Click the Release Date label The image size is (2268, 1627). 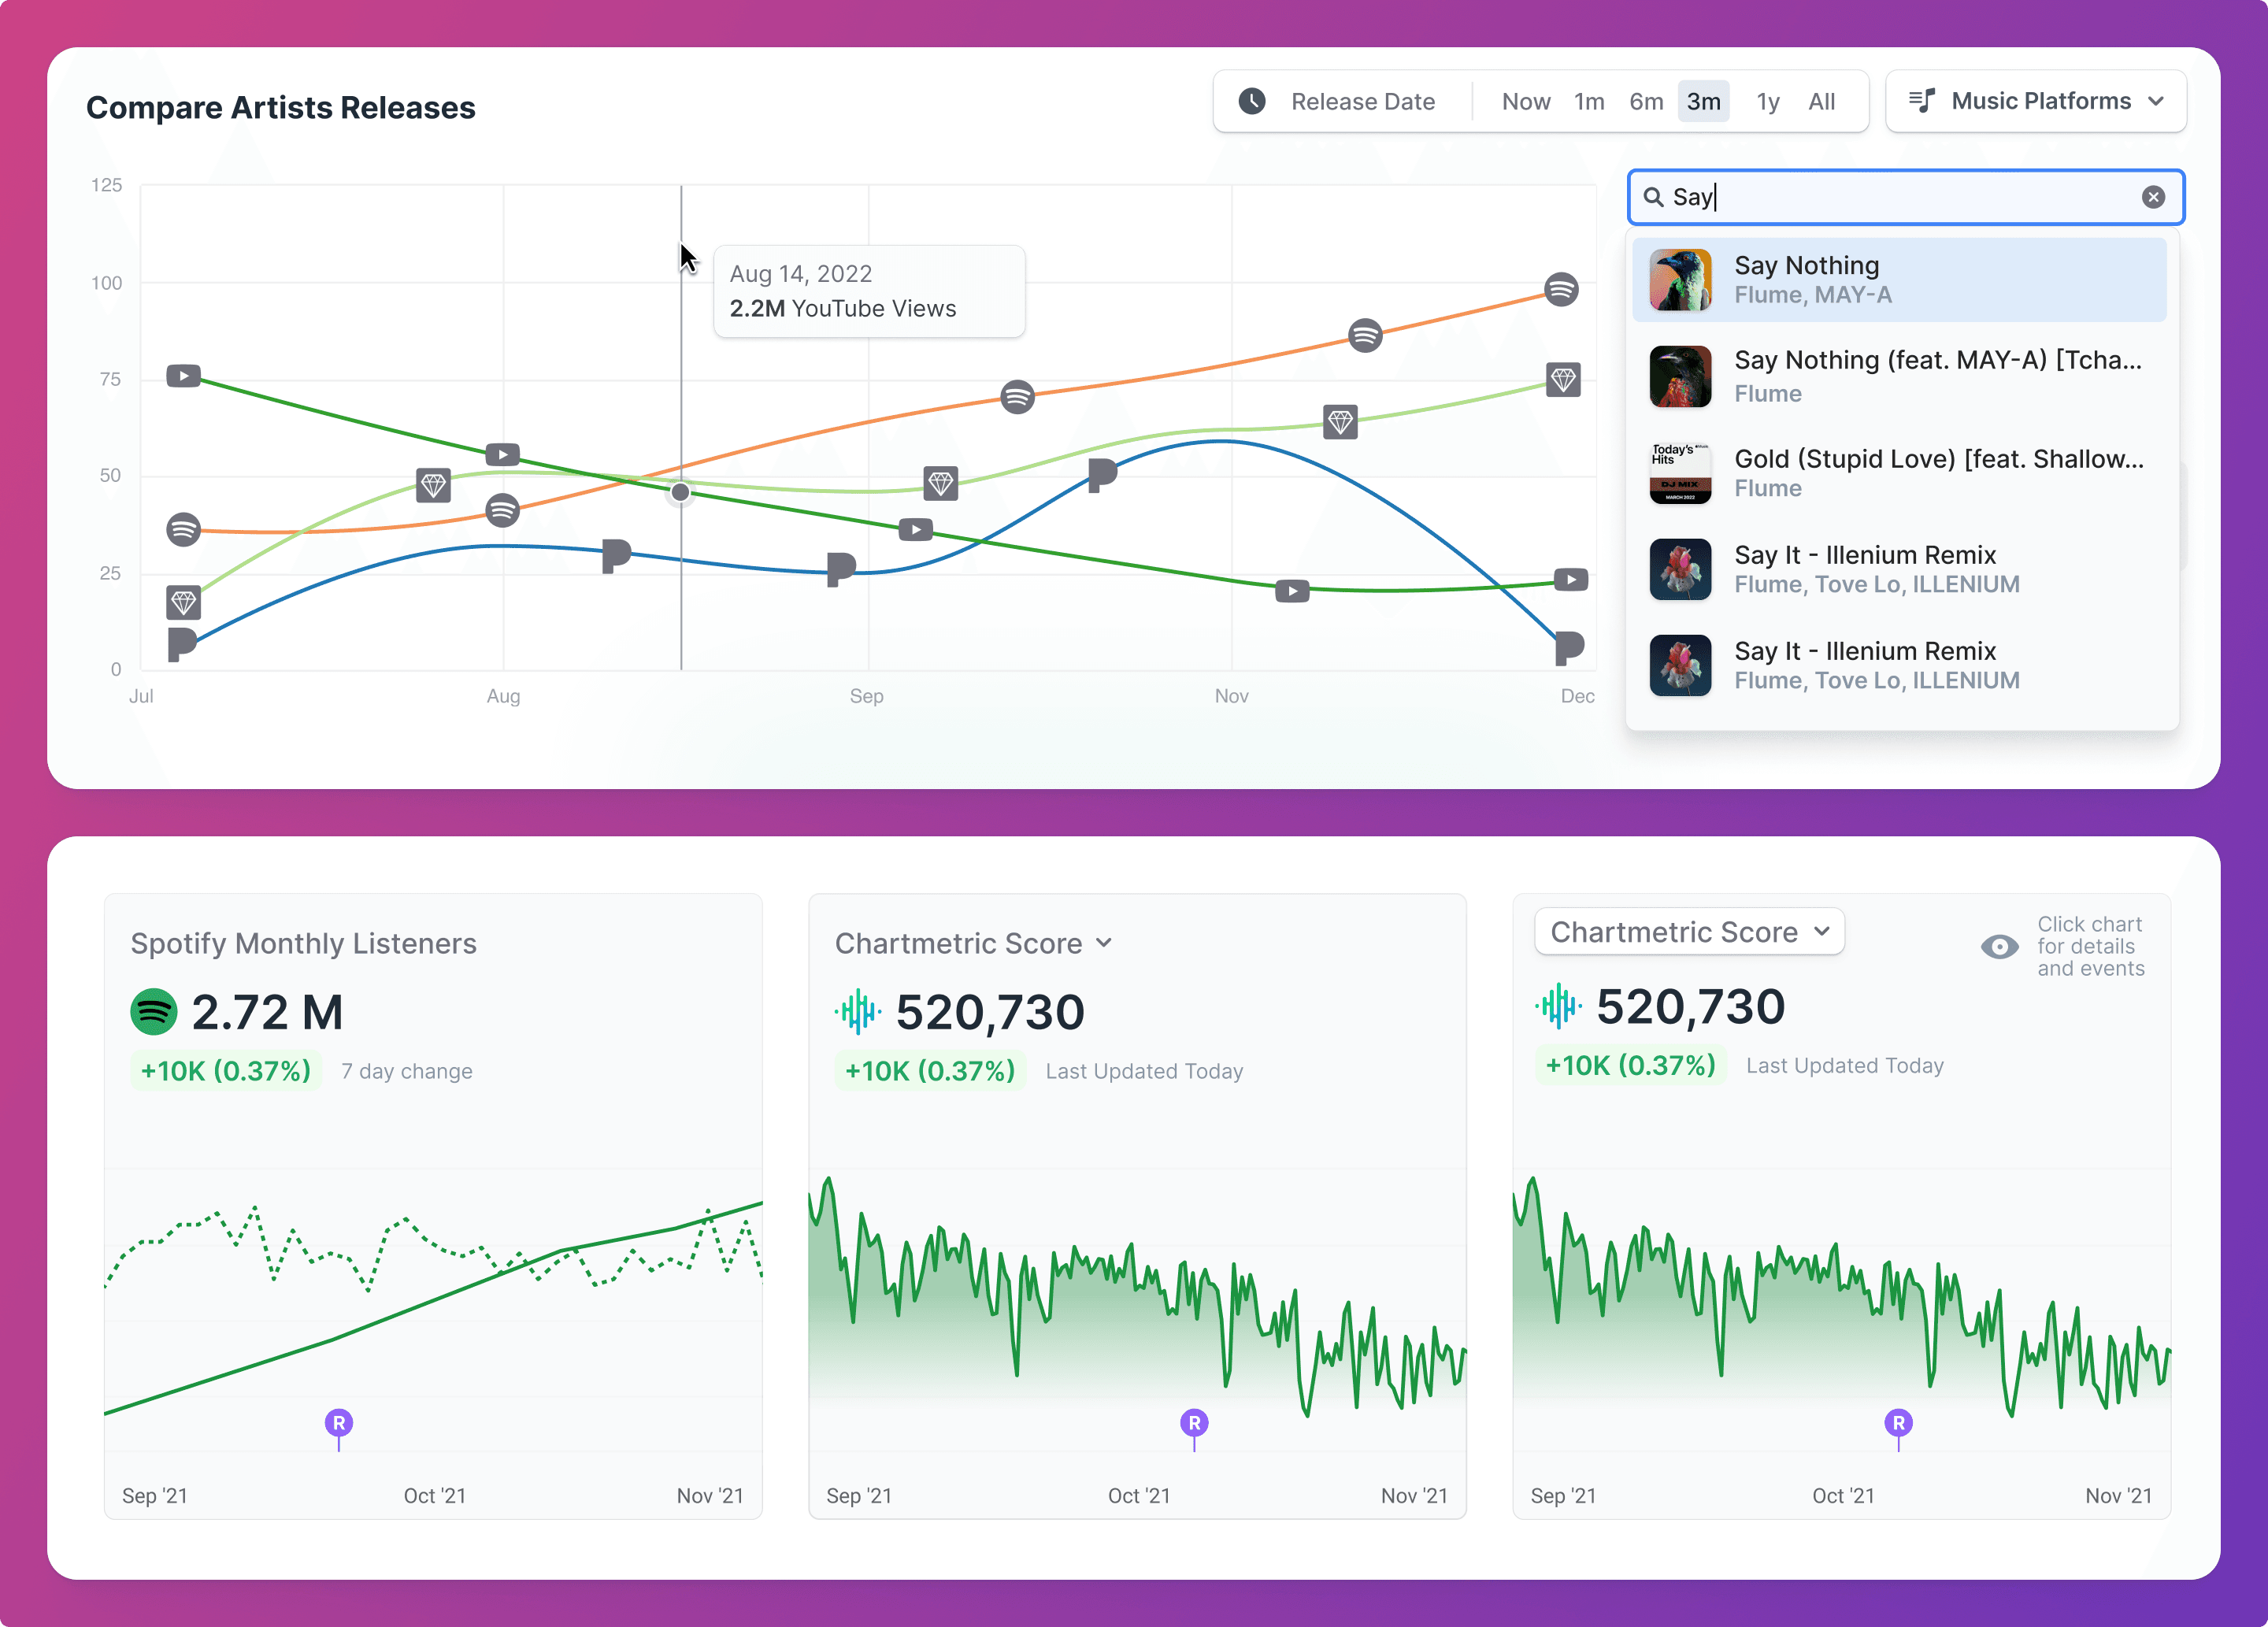click(1362, 101)
